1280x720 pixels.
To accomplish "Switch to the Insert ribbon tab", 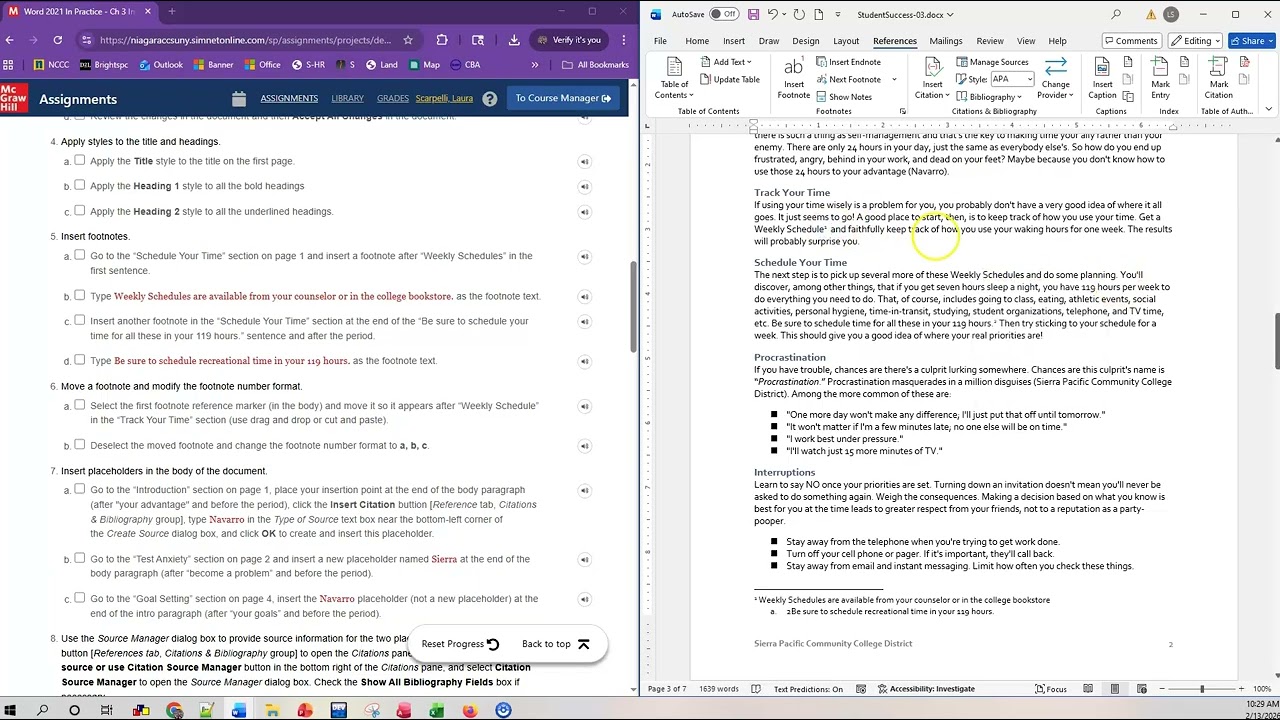I will click(x=734, y=41).
